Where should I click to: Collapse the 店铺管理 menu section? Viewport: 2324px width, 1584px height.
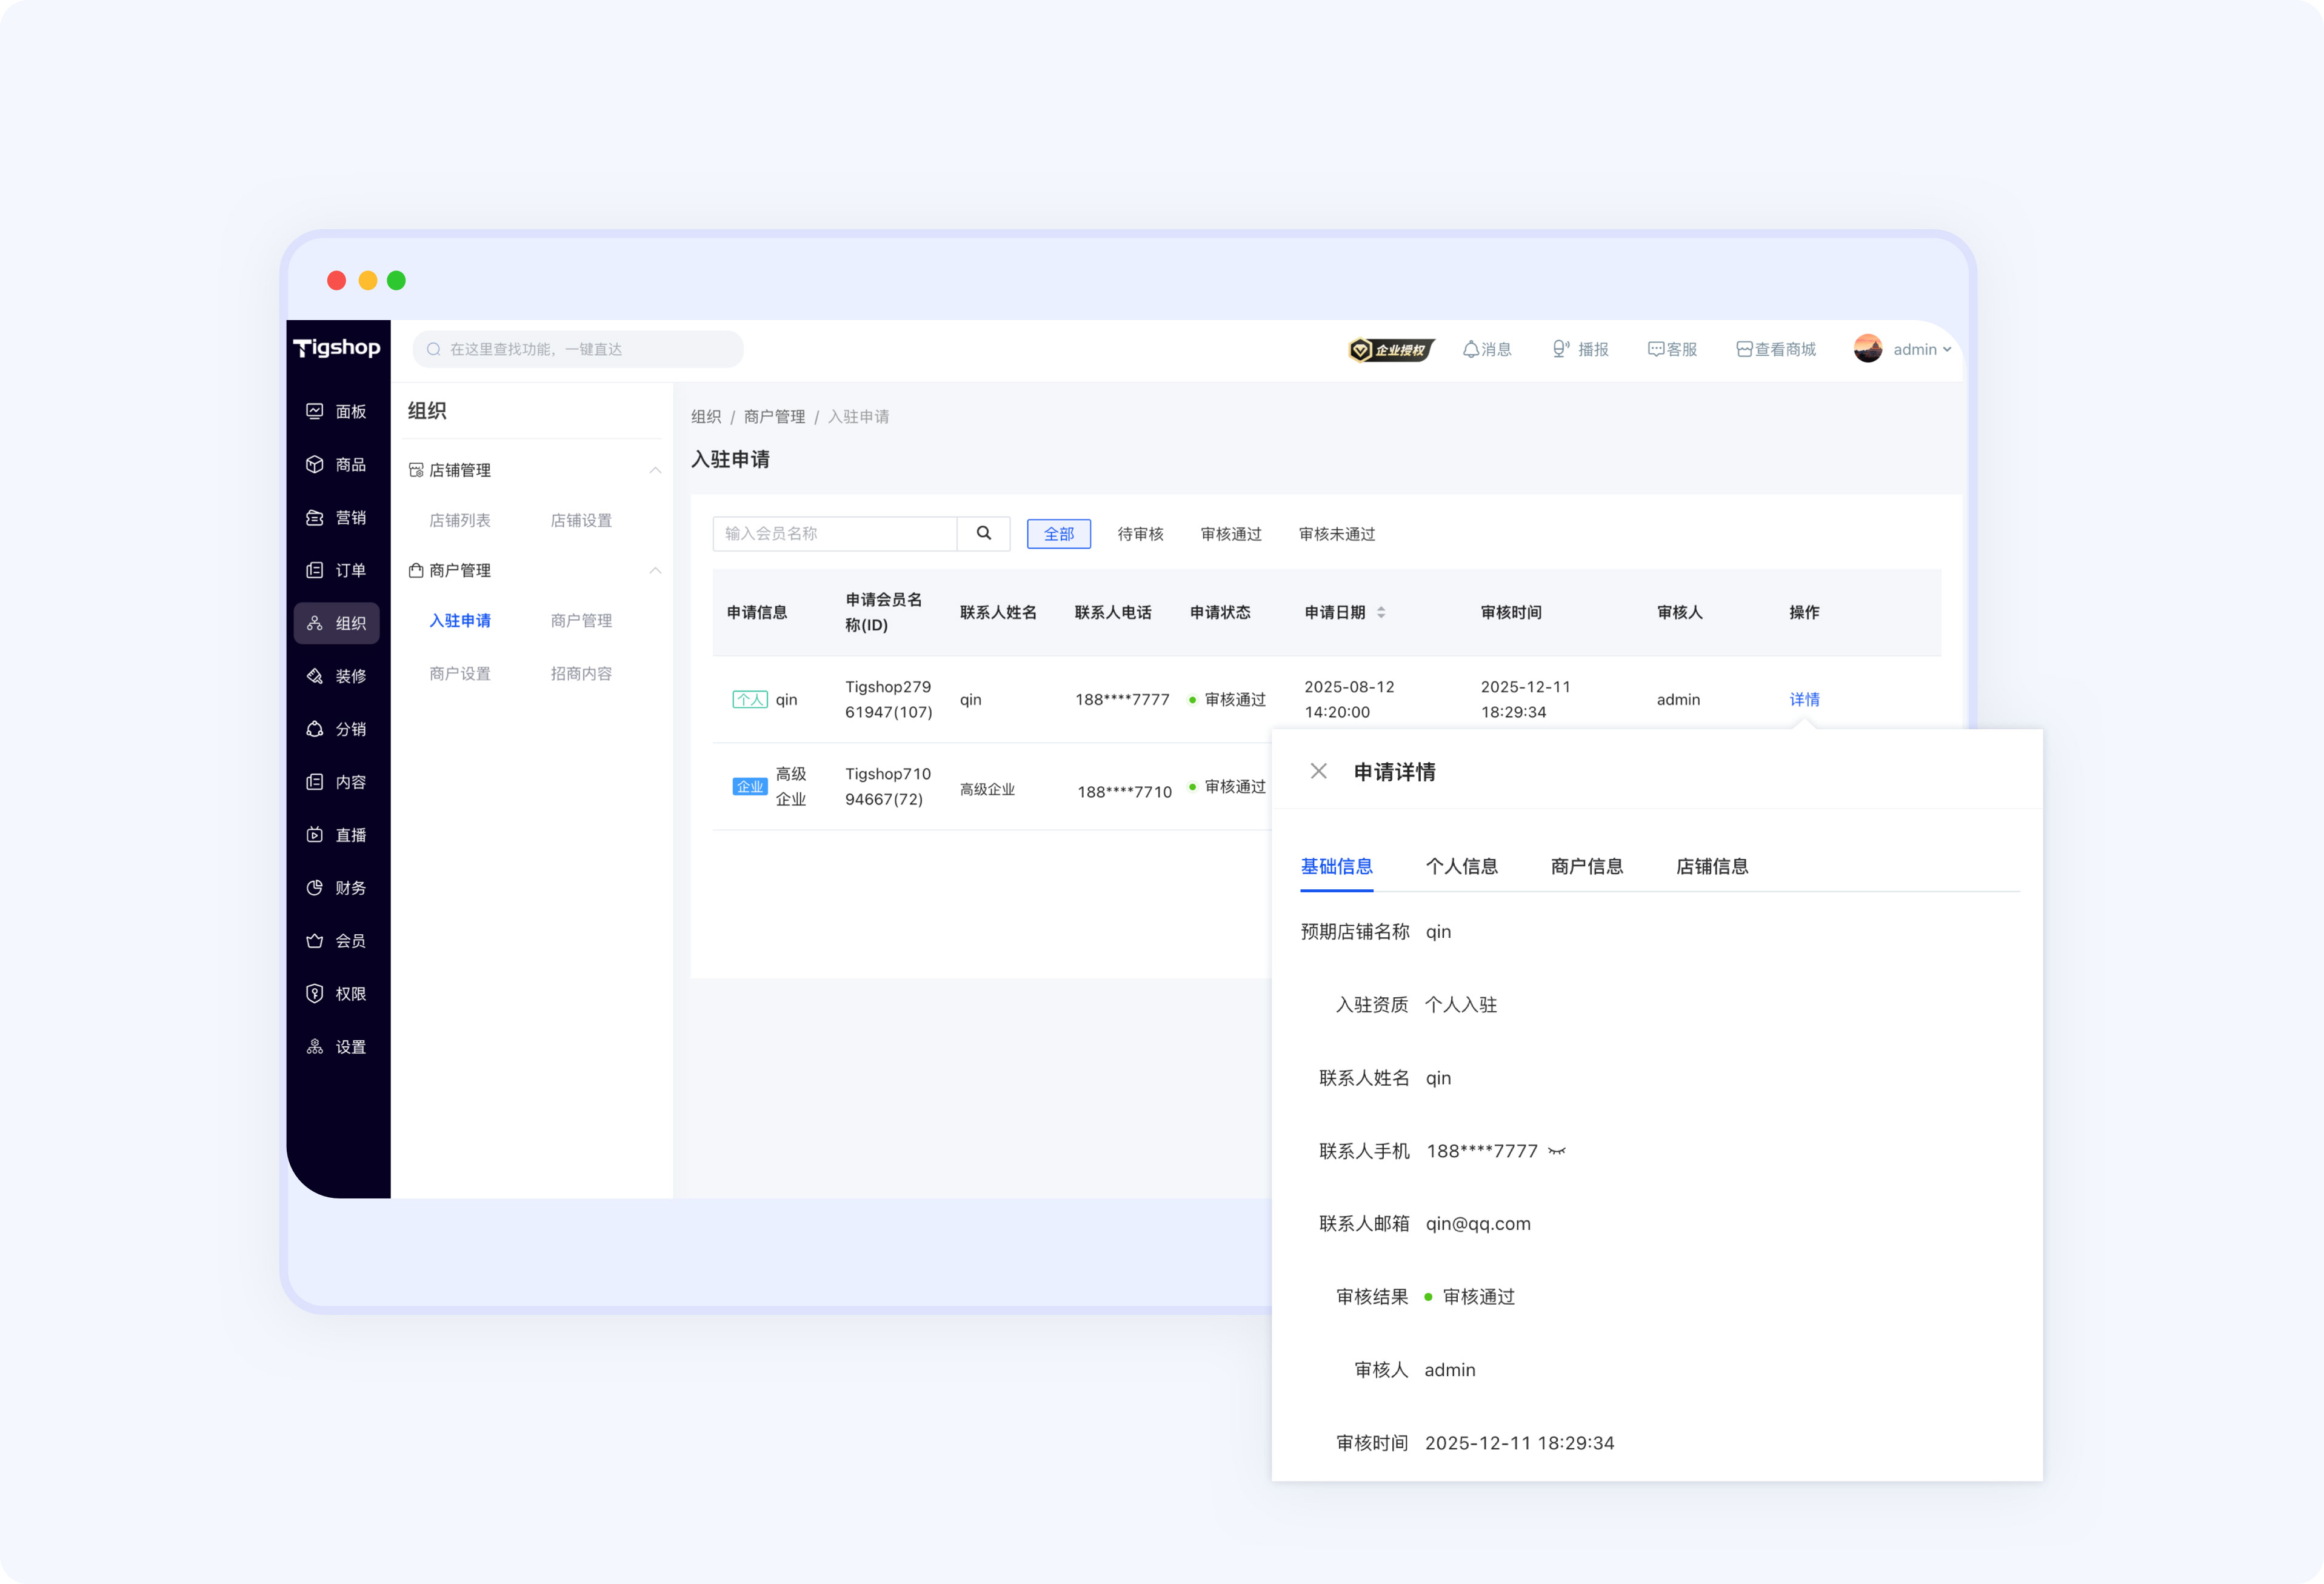coord(655,470)
